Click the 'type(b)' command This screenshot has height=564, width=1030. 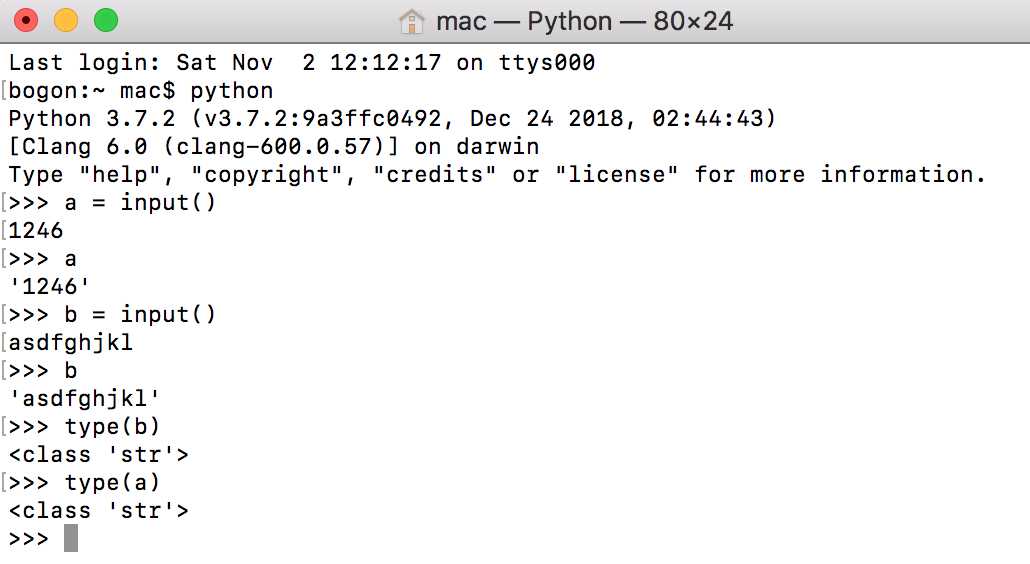(x=112, y=427)
